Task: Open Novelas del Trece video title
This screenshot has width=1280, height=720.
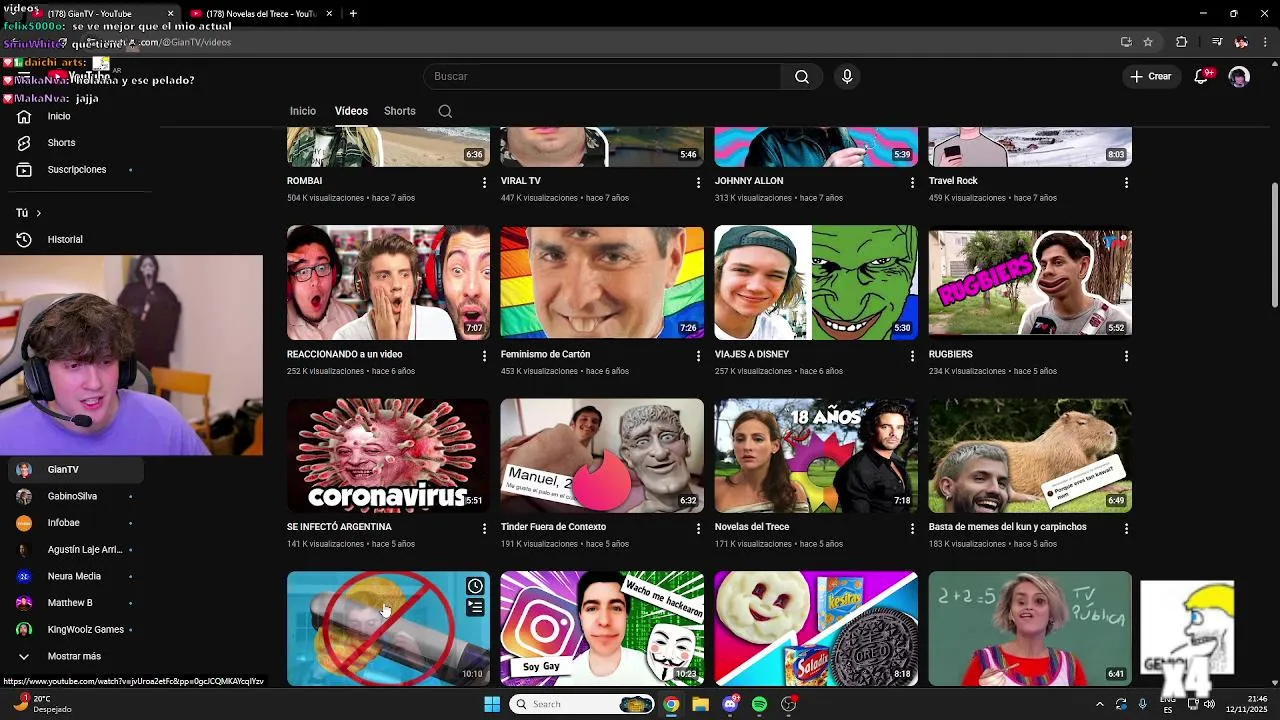Action: (x=752, y=527)
